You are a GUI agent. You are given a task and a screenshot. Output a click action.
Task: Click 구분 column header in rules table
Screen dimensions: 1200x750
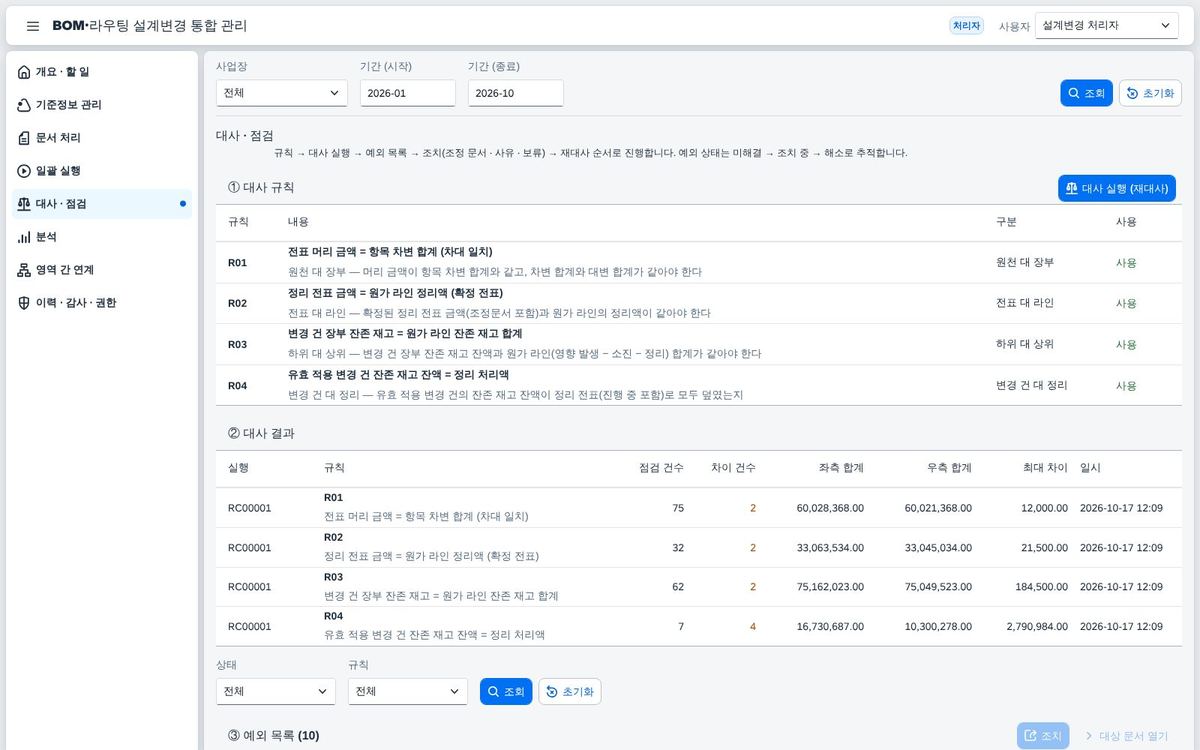(x=1006, y=222)
